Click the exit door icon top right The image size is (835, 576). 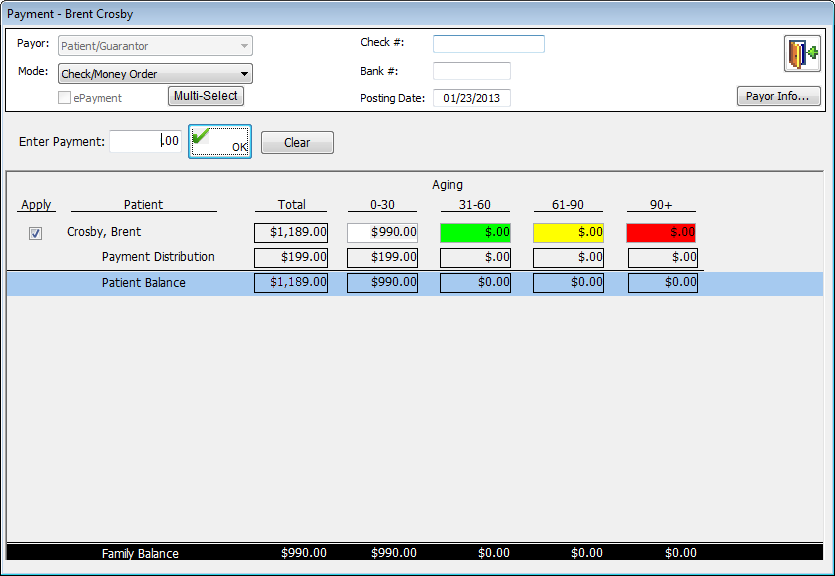801,54
